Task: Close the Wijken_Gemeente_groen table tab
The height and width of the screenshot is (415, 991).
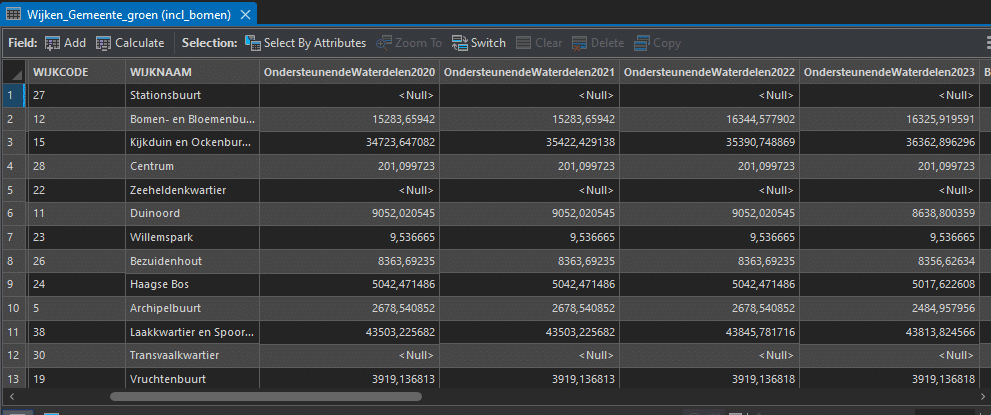Action: 245,14
